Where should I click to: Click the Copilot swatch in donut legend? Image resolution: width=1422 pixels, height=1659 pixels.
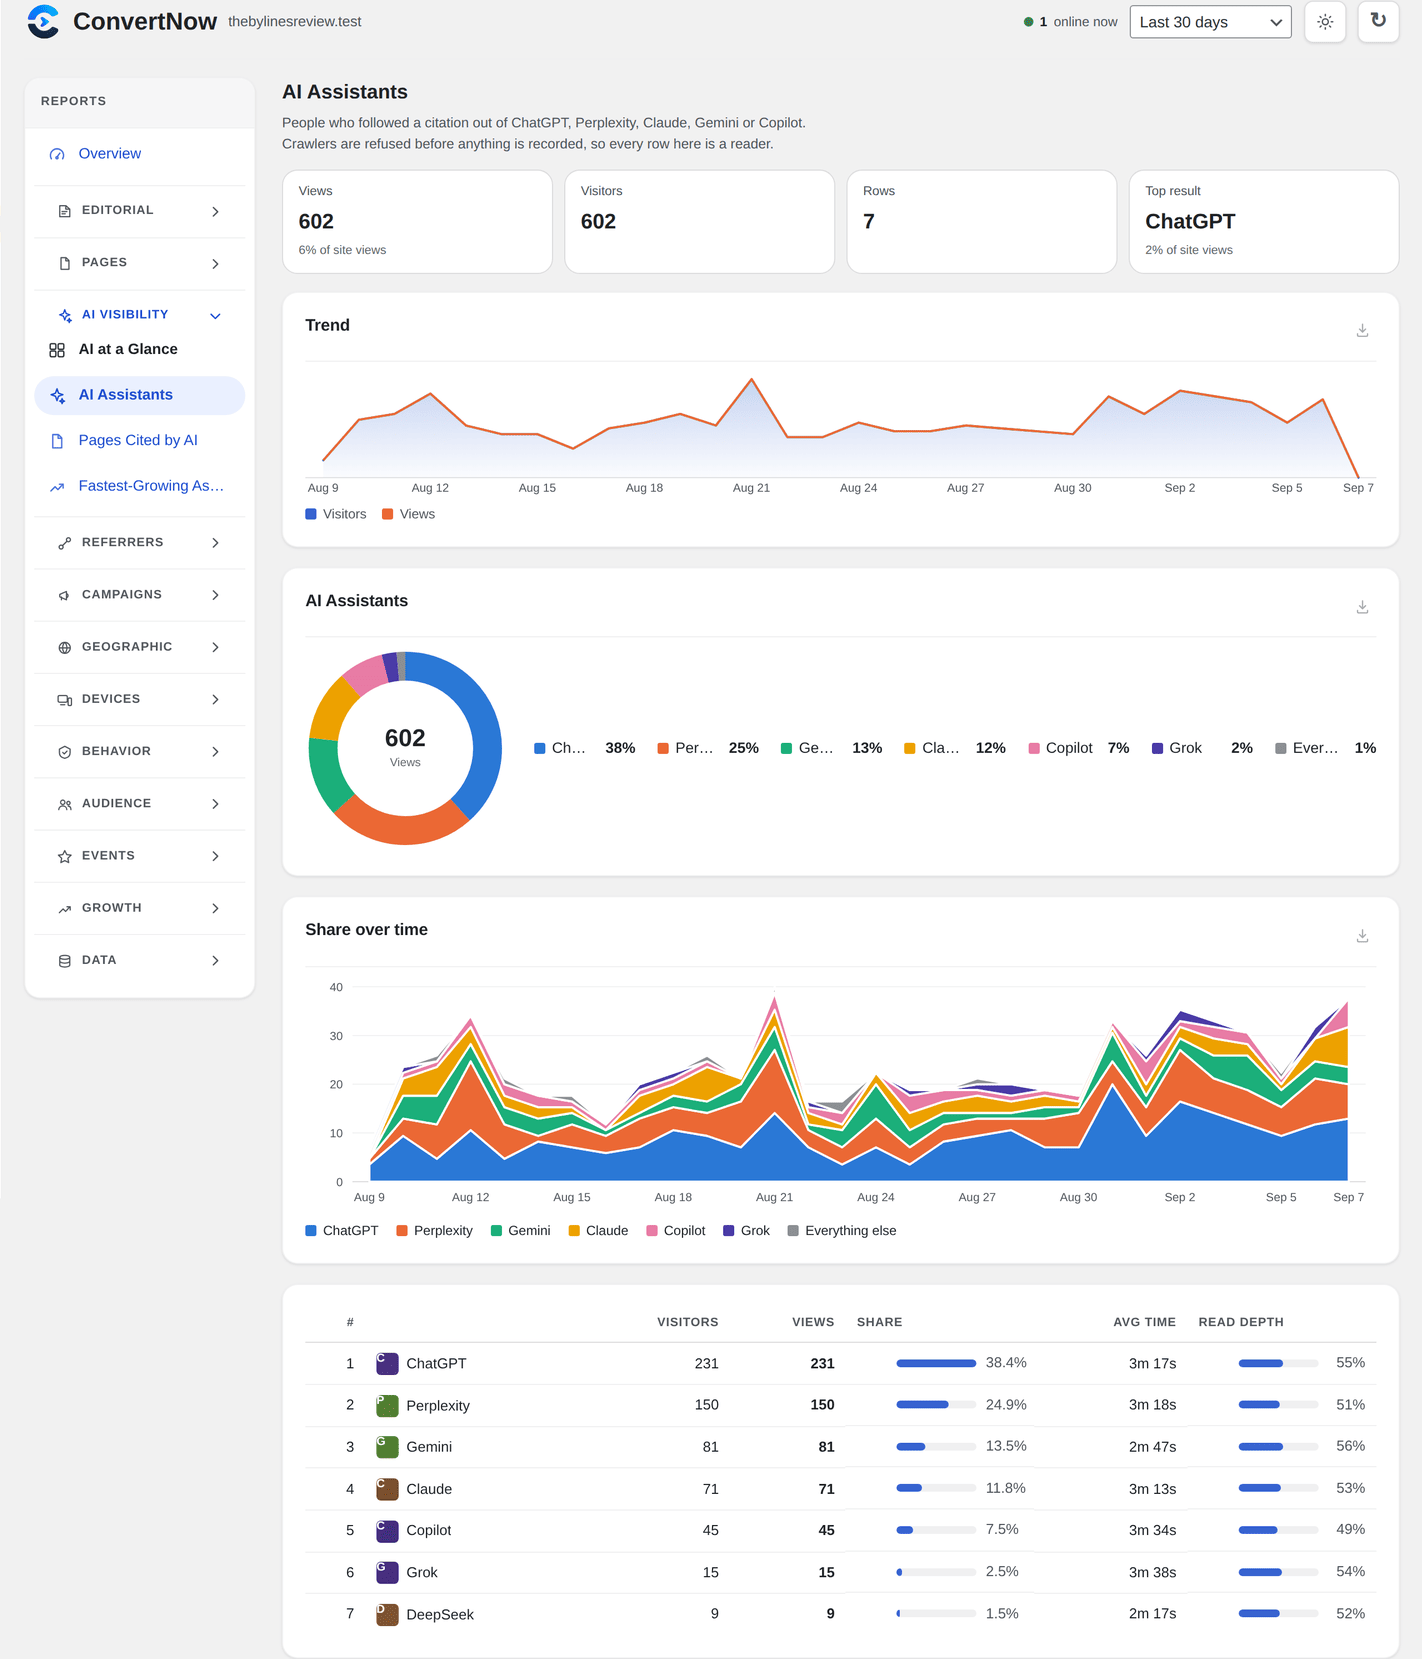1034,749
